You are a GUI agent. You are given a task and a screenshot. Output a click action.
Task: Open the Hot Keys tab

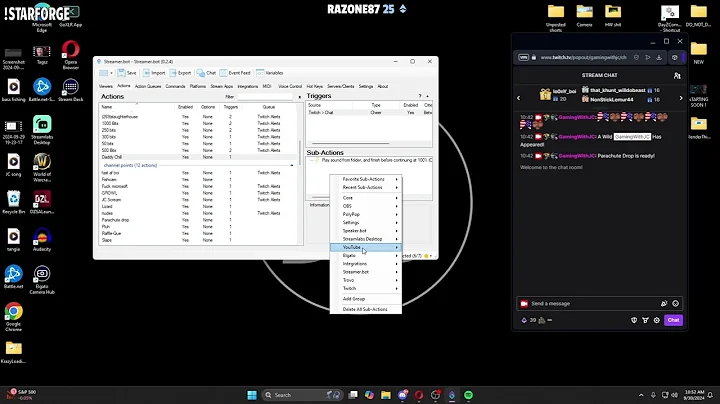point(315,86)
